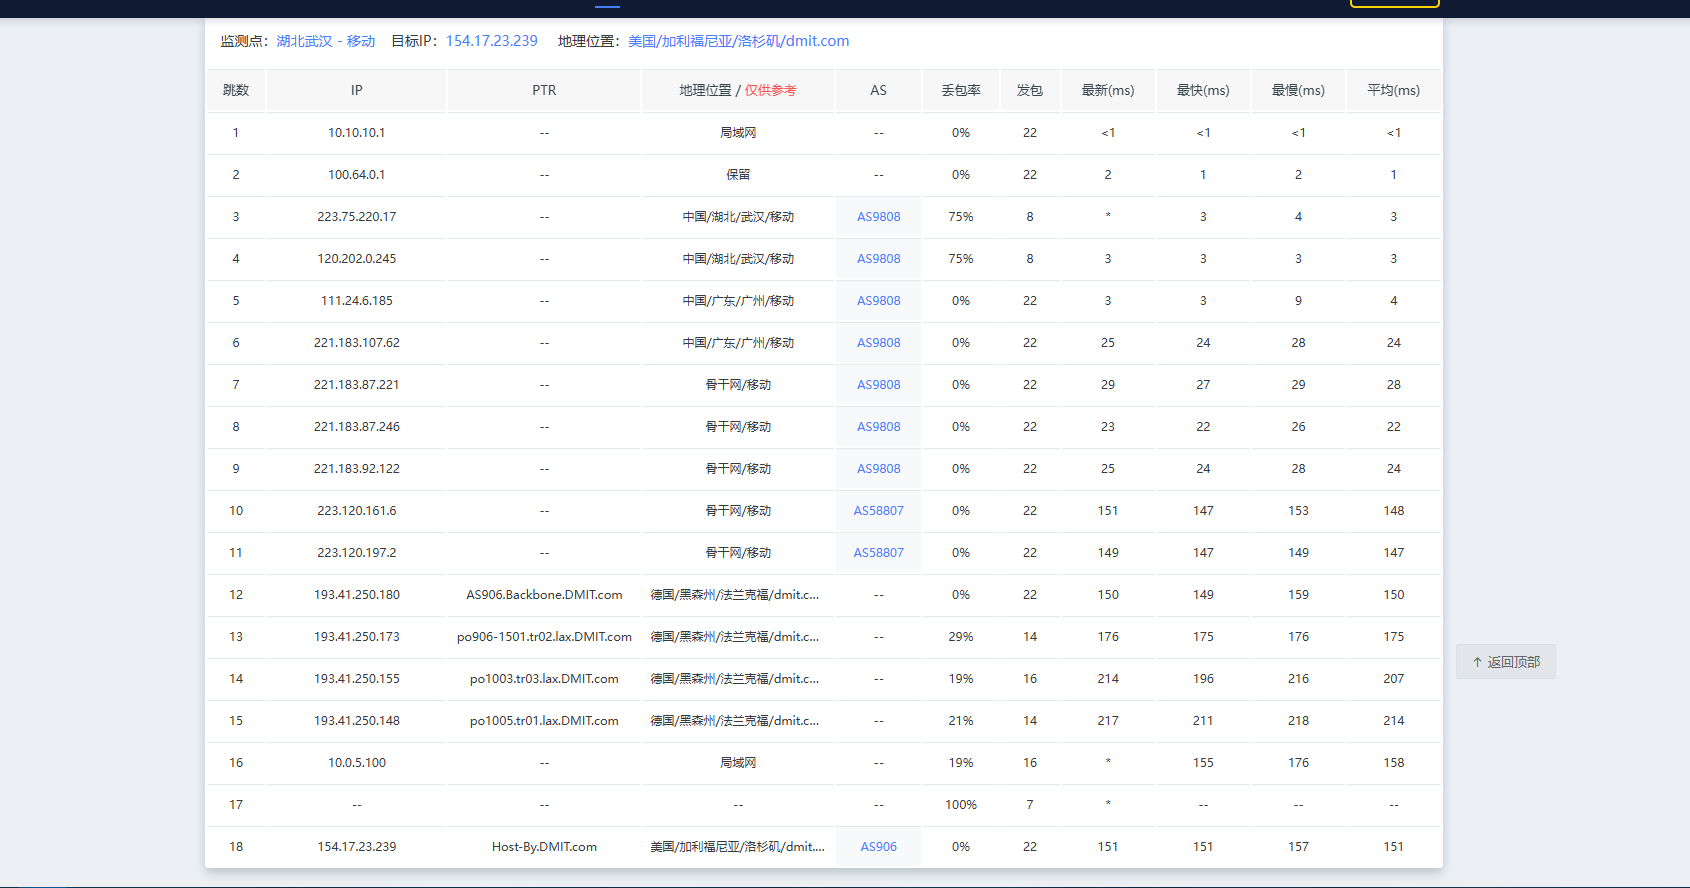Click the 最快(ms) column header
Image resolution: width=1690 pixels, height=888 pixels.
[1203, 90]
